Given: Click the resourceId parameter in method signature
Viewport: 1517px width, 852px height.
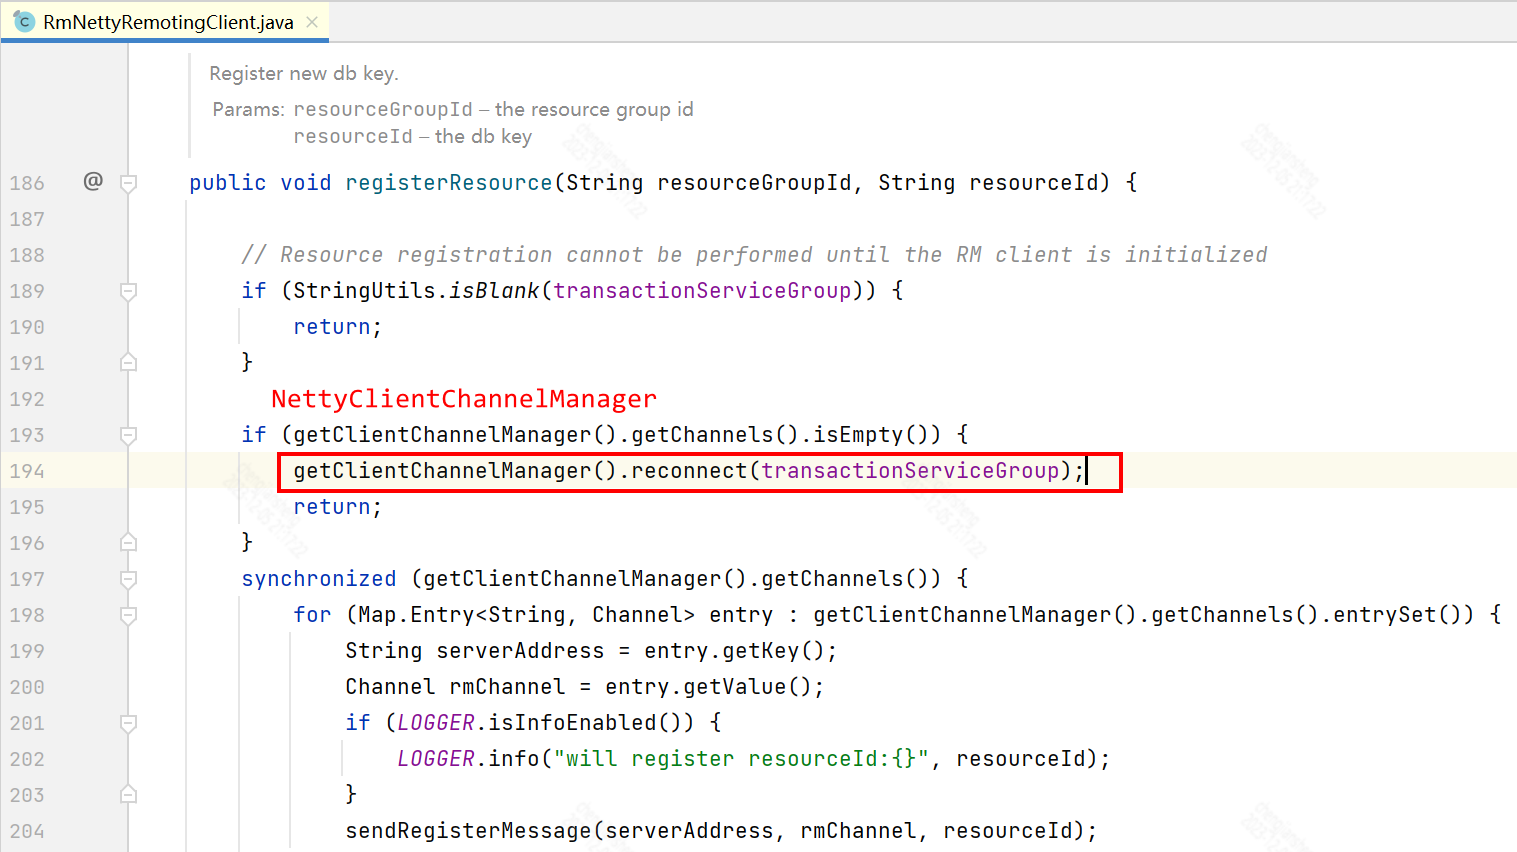Looking at the screenshot, I should tap(1034, 183).
